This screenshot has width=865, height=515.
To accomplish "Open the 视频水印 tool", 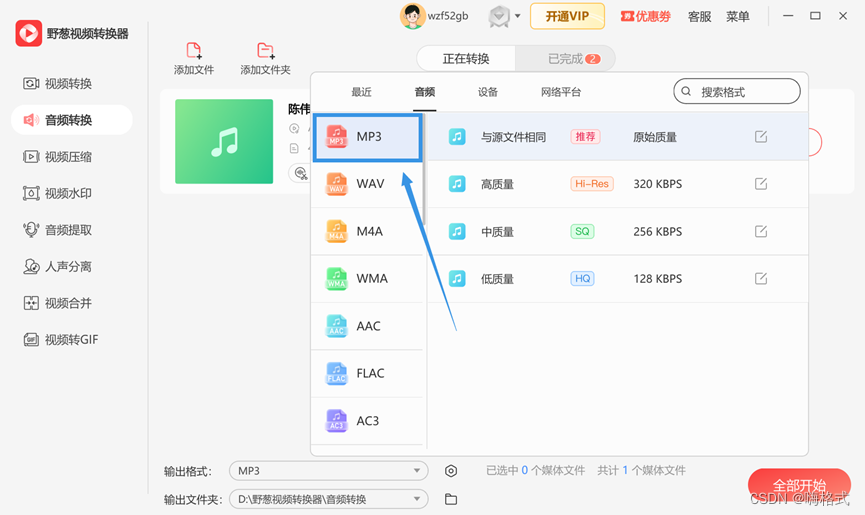I will tap(57, 193).
